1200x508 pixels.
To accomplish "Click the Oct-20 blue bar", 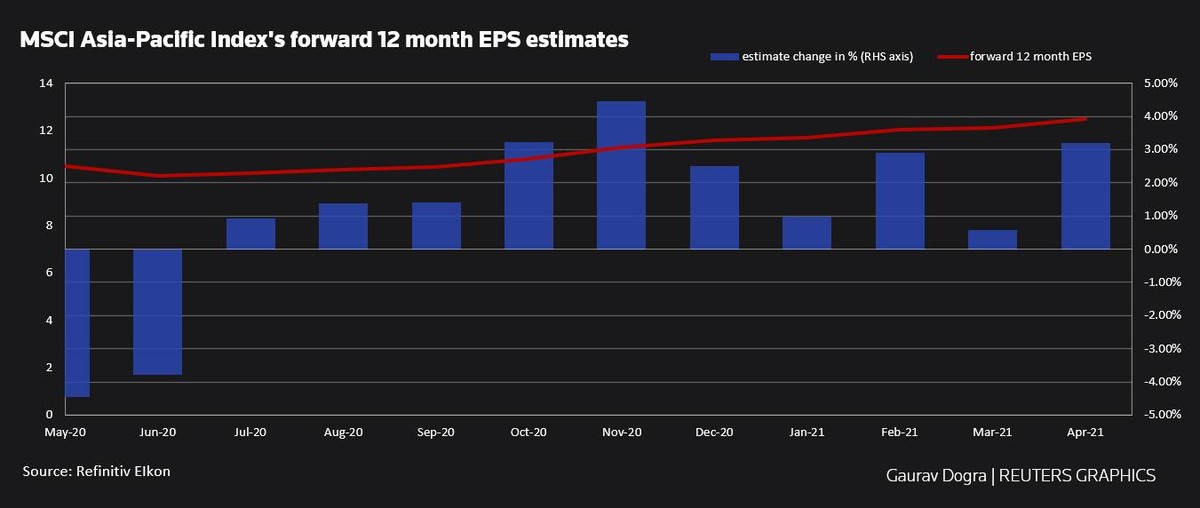I will pyautogui.click(x=529, y=195).
